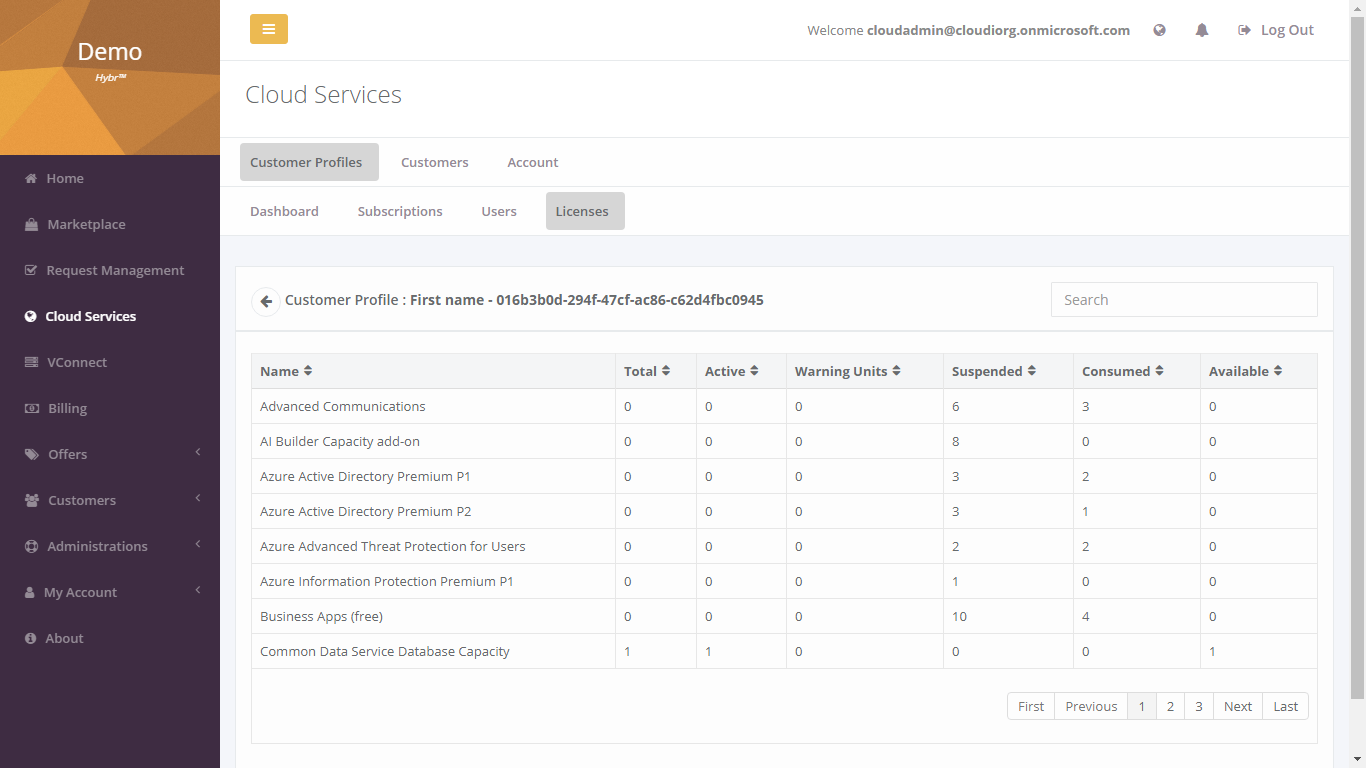Image resolution: width=1366 pixels, height=768 pixels.
Task: Sort licenses by Suspended count
Action: [992, 371]
